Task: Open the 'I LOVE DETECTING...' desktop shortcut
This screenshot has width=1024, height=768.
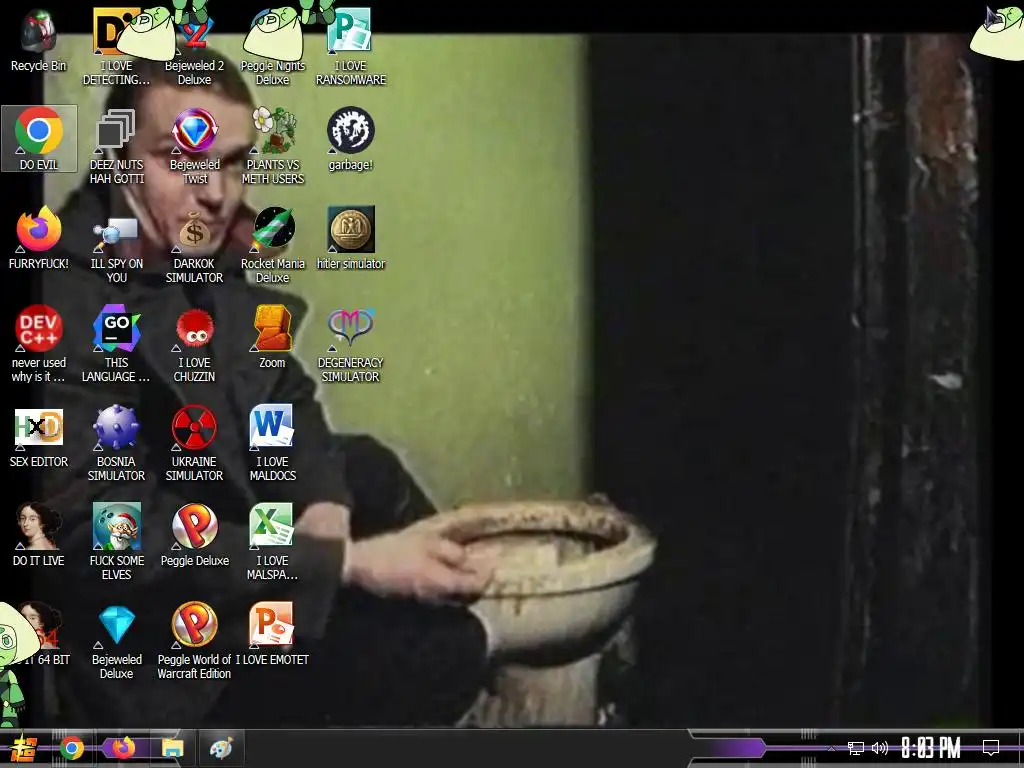Action: point(116,46)
